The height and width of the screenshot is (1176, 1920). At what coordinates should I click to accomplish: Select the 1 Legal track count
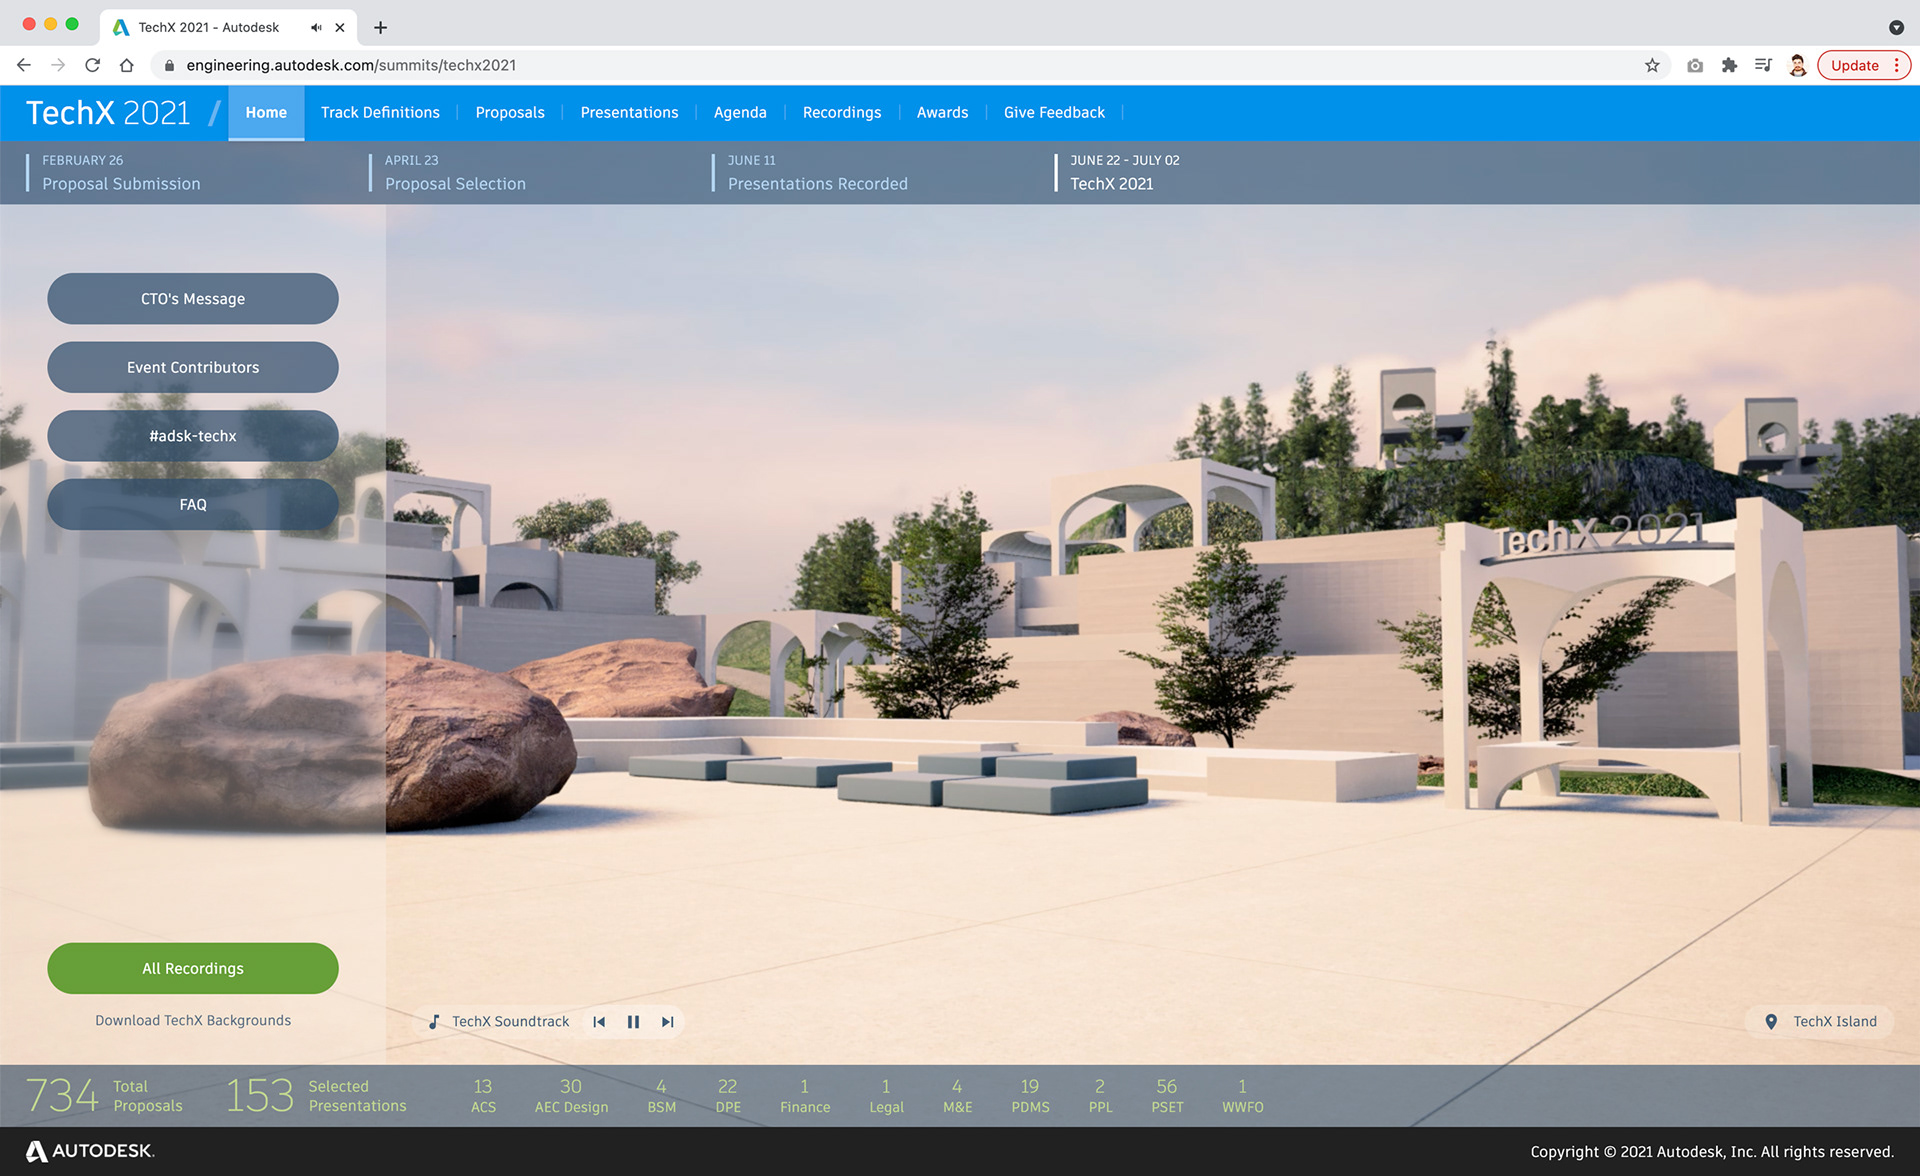[886, 1096]
